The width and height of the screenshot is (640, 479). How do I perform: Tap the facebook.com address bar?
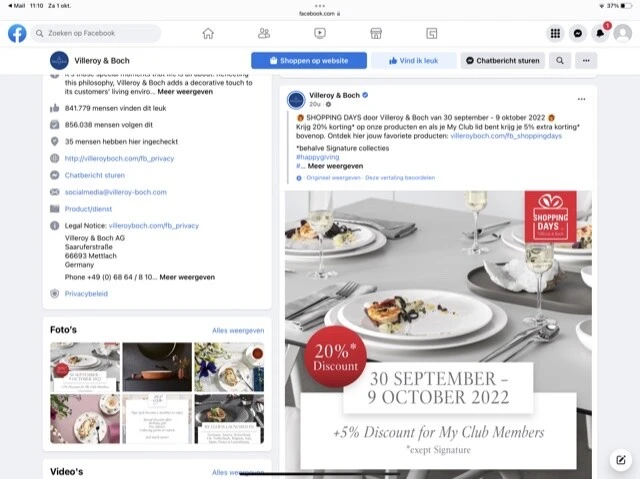[320, 13]
